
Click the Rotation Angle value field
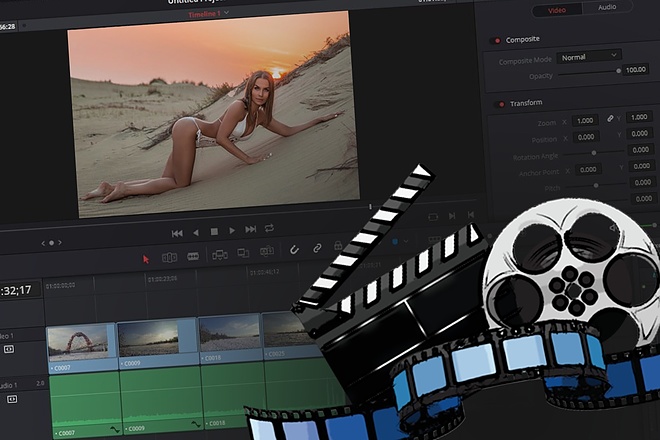click(x=641, y=150)
